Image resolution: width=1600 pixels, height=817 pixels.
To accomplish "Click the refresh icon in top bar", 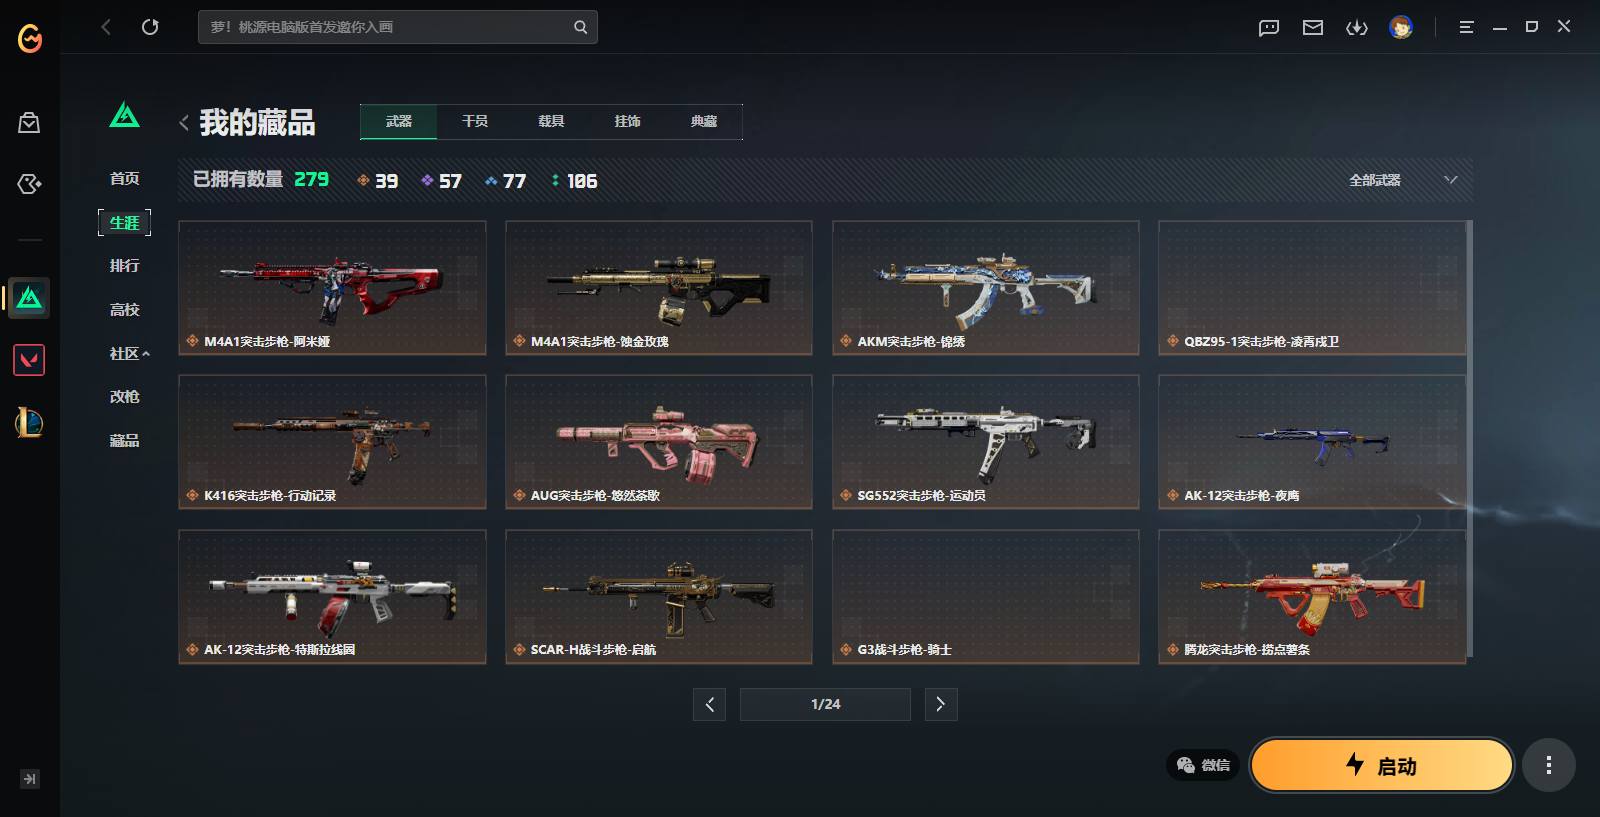I will tap(150, 27).
